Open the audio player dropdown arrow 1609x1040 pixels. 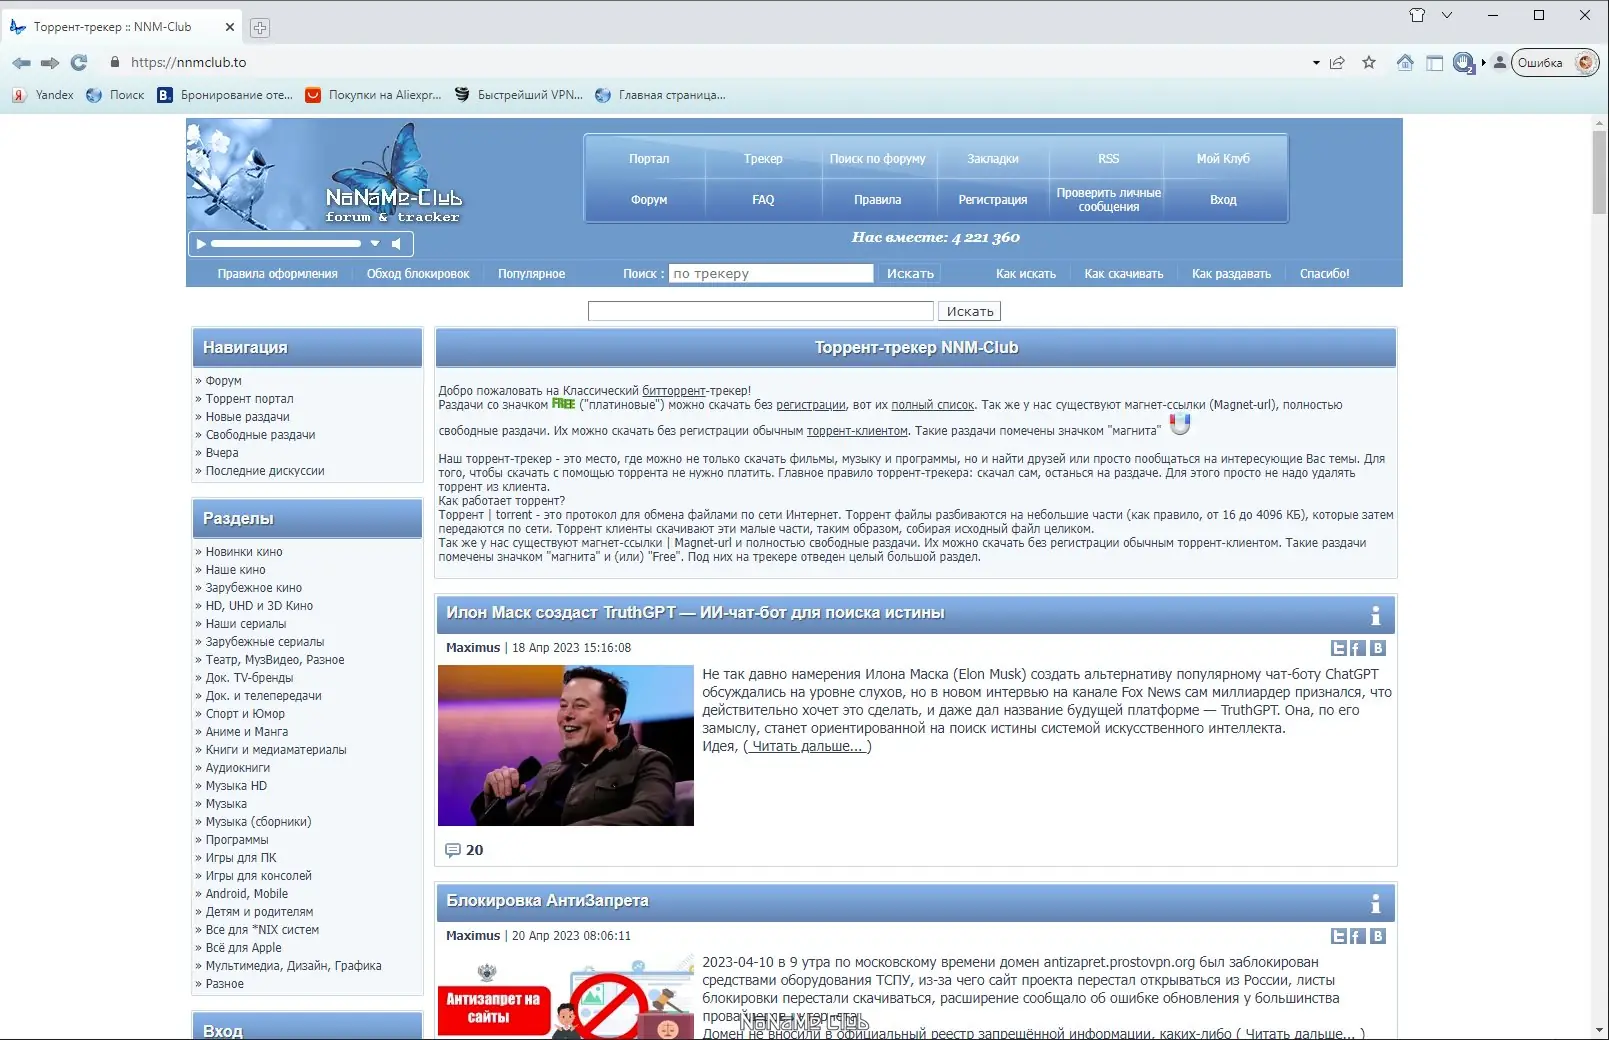tap(375, 244)
